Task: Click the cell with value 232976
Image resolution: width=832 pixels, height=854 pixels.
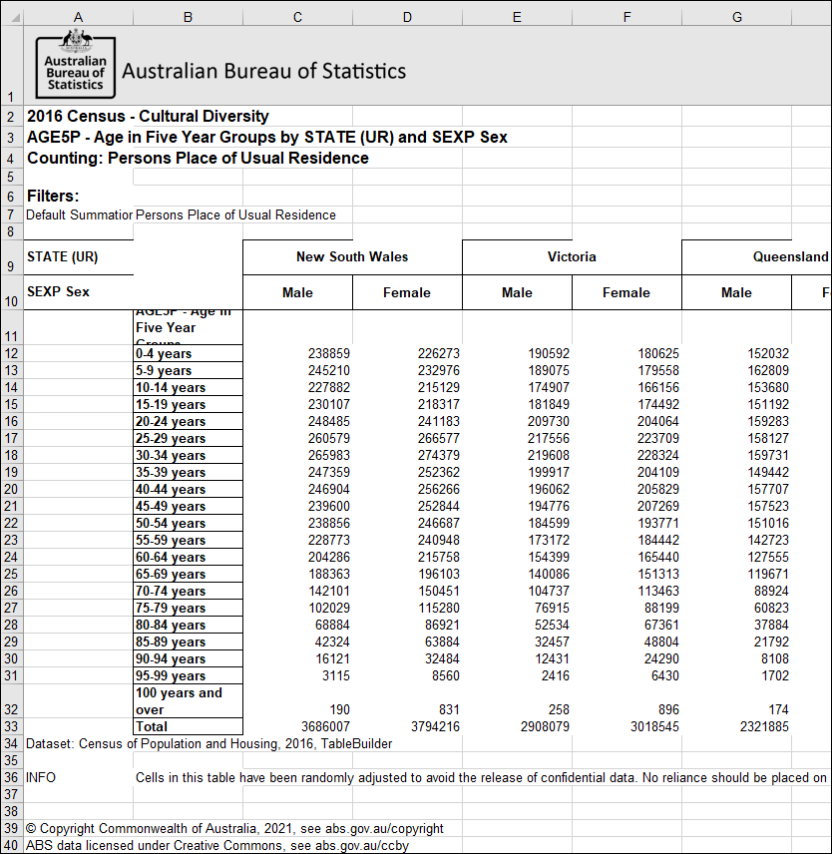Action: (x=407, y=370)
